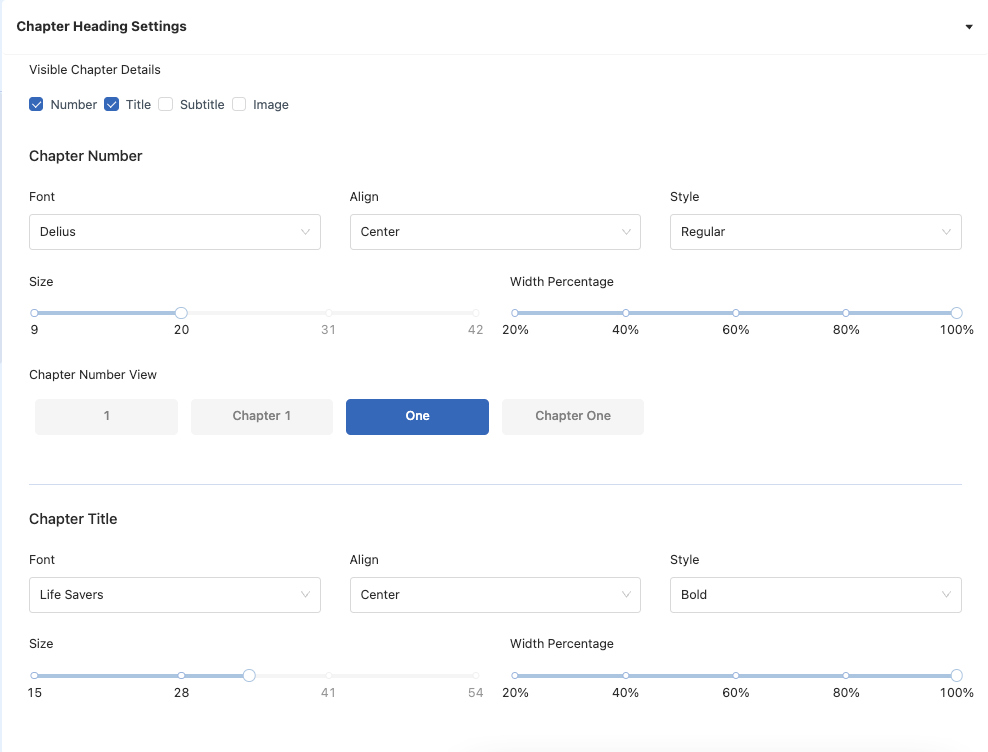Click the Chapter Heading Settings header title
The height and width of the screenshot is (752, 988).
click(101, 26)
